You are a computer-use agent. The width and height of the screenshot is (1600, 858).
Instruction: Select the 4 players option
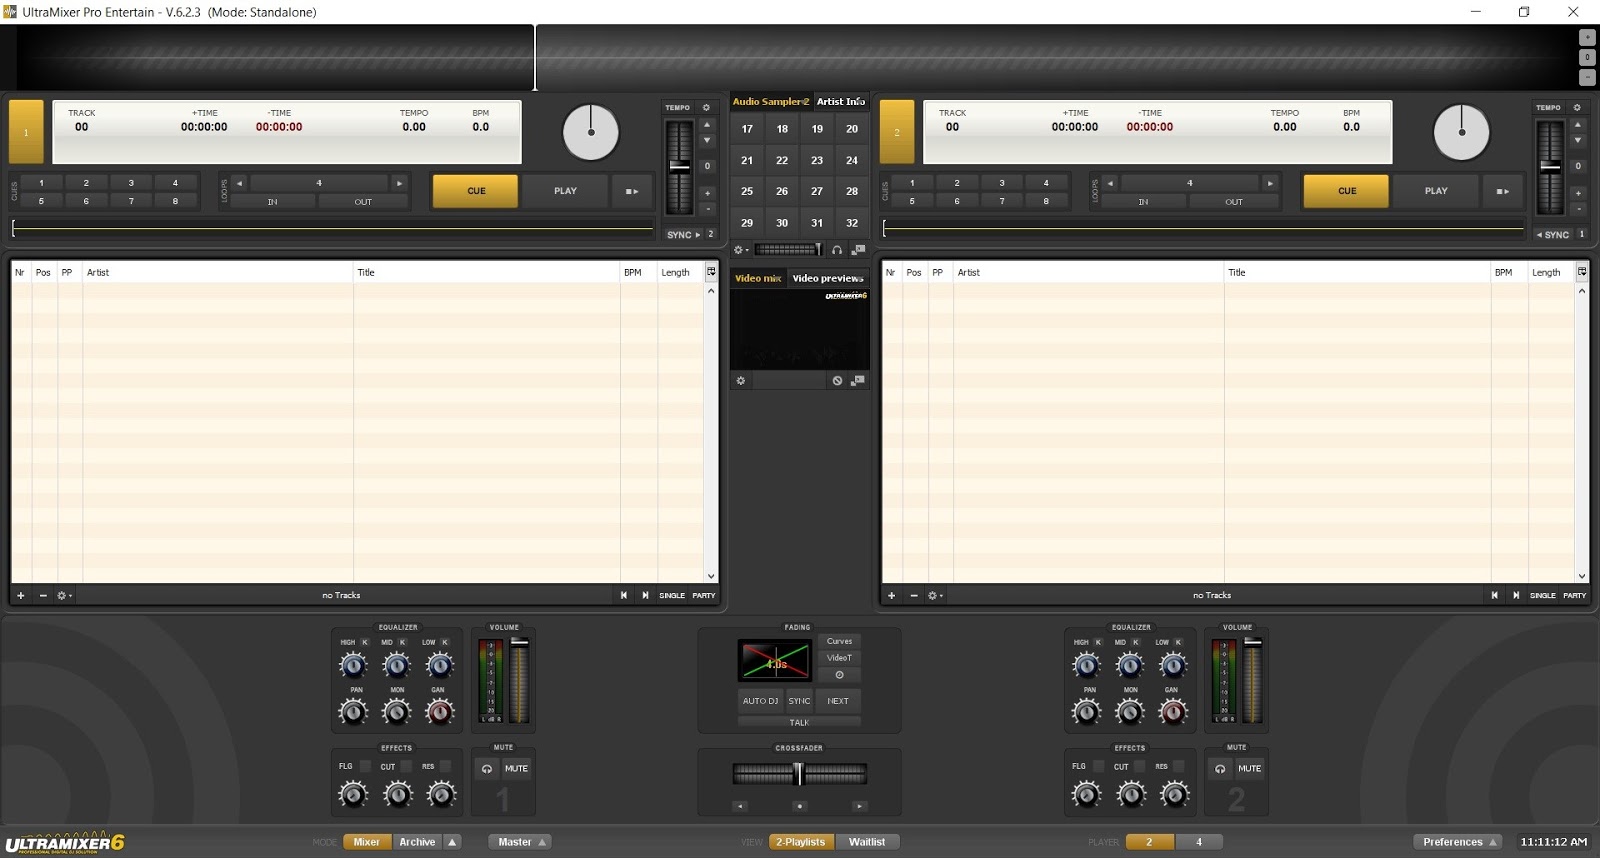1199,842
